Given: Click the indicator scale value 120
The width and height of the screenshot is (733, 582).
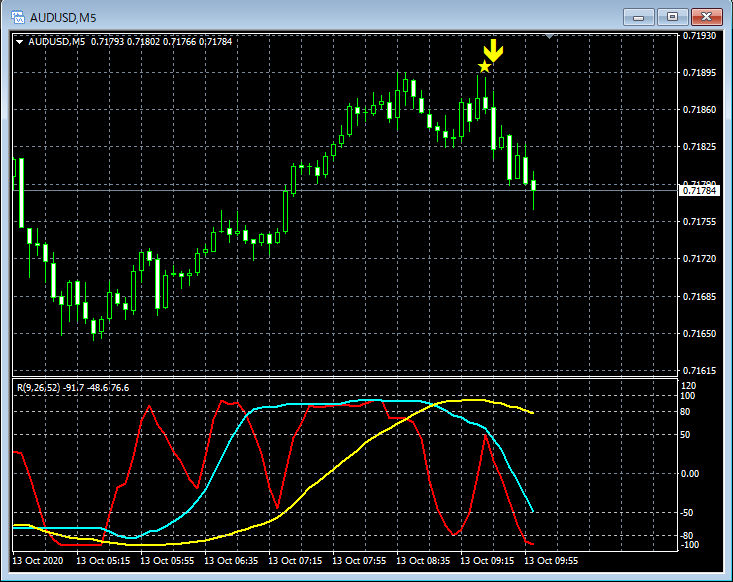Looking at the screenshot, I should pyautogui.click(x=689, y=386).
